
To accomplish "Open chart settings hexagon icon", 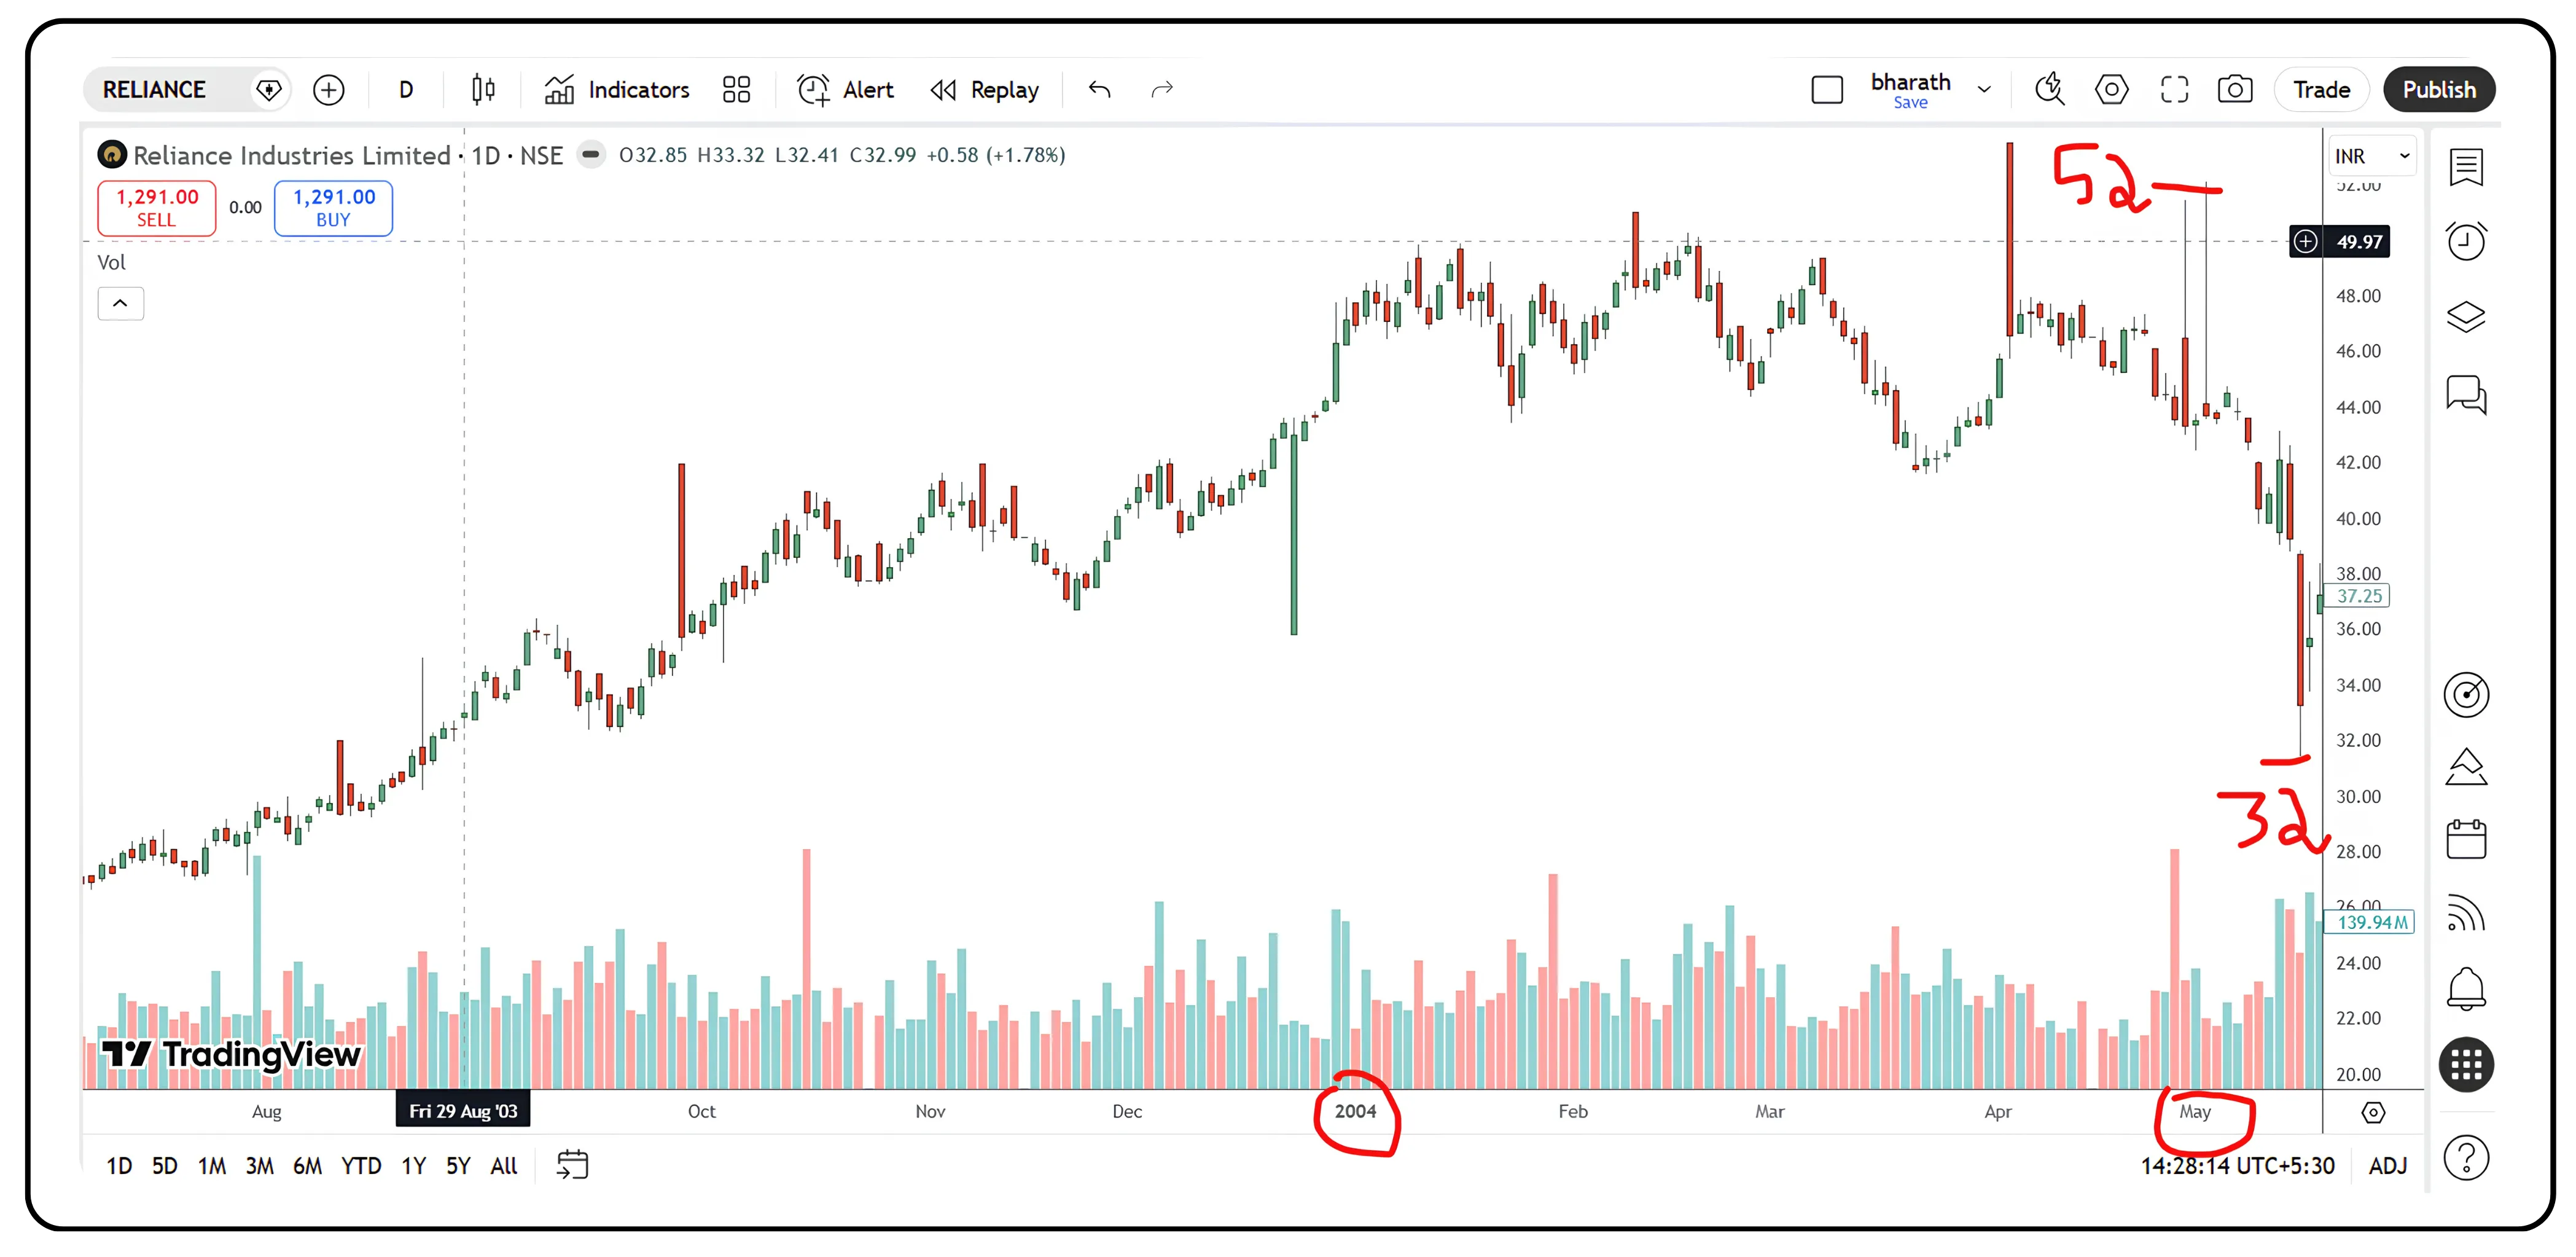I will (2111, 90).
